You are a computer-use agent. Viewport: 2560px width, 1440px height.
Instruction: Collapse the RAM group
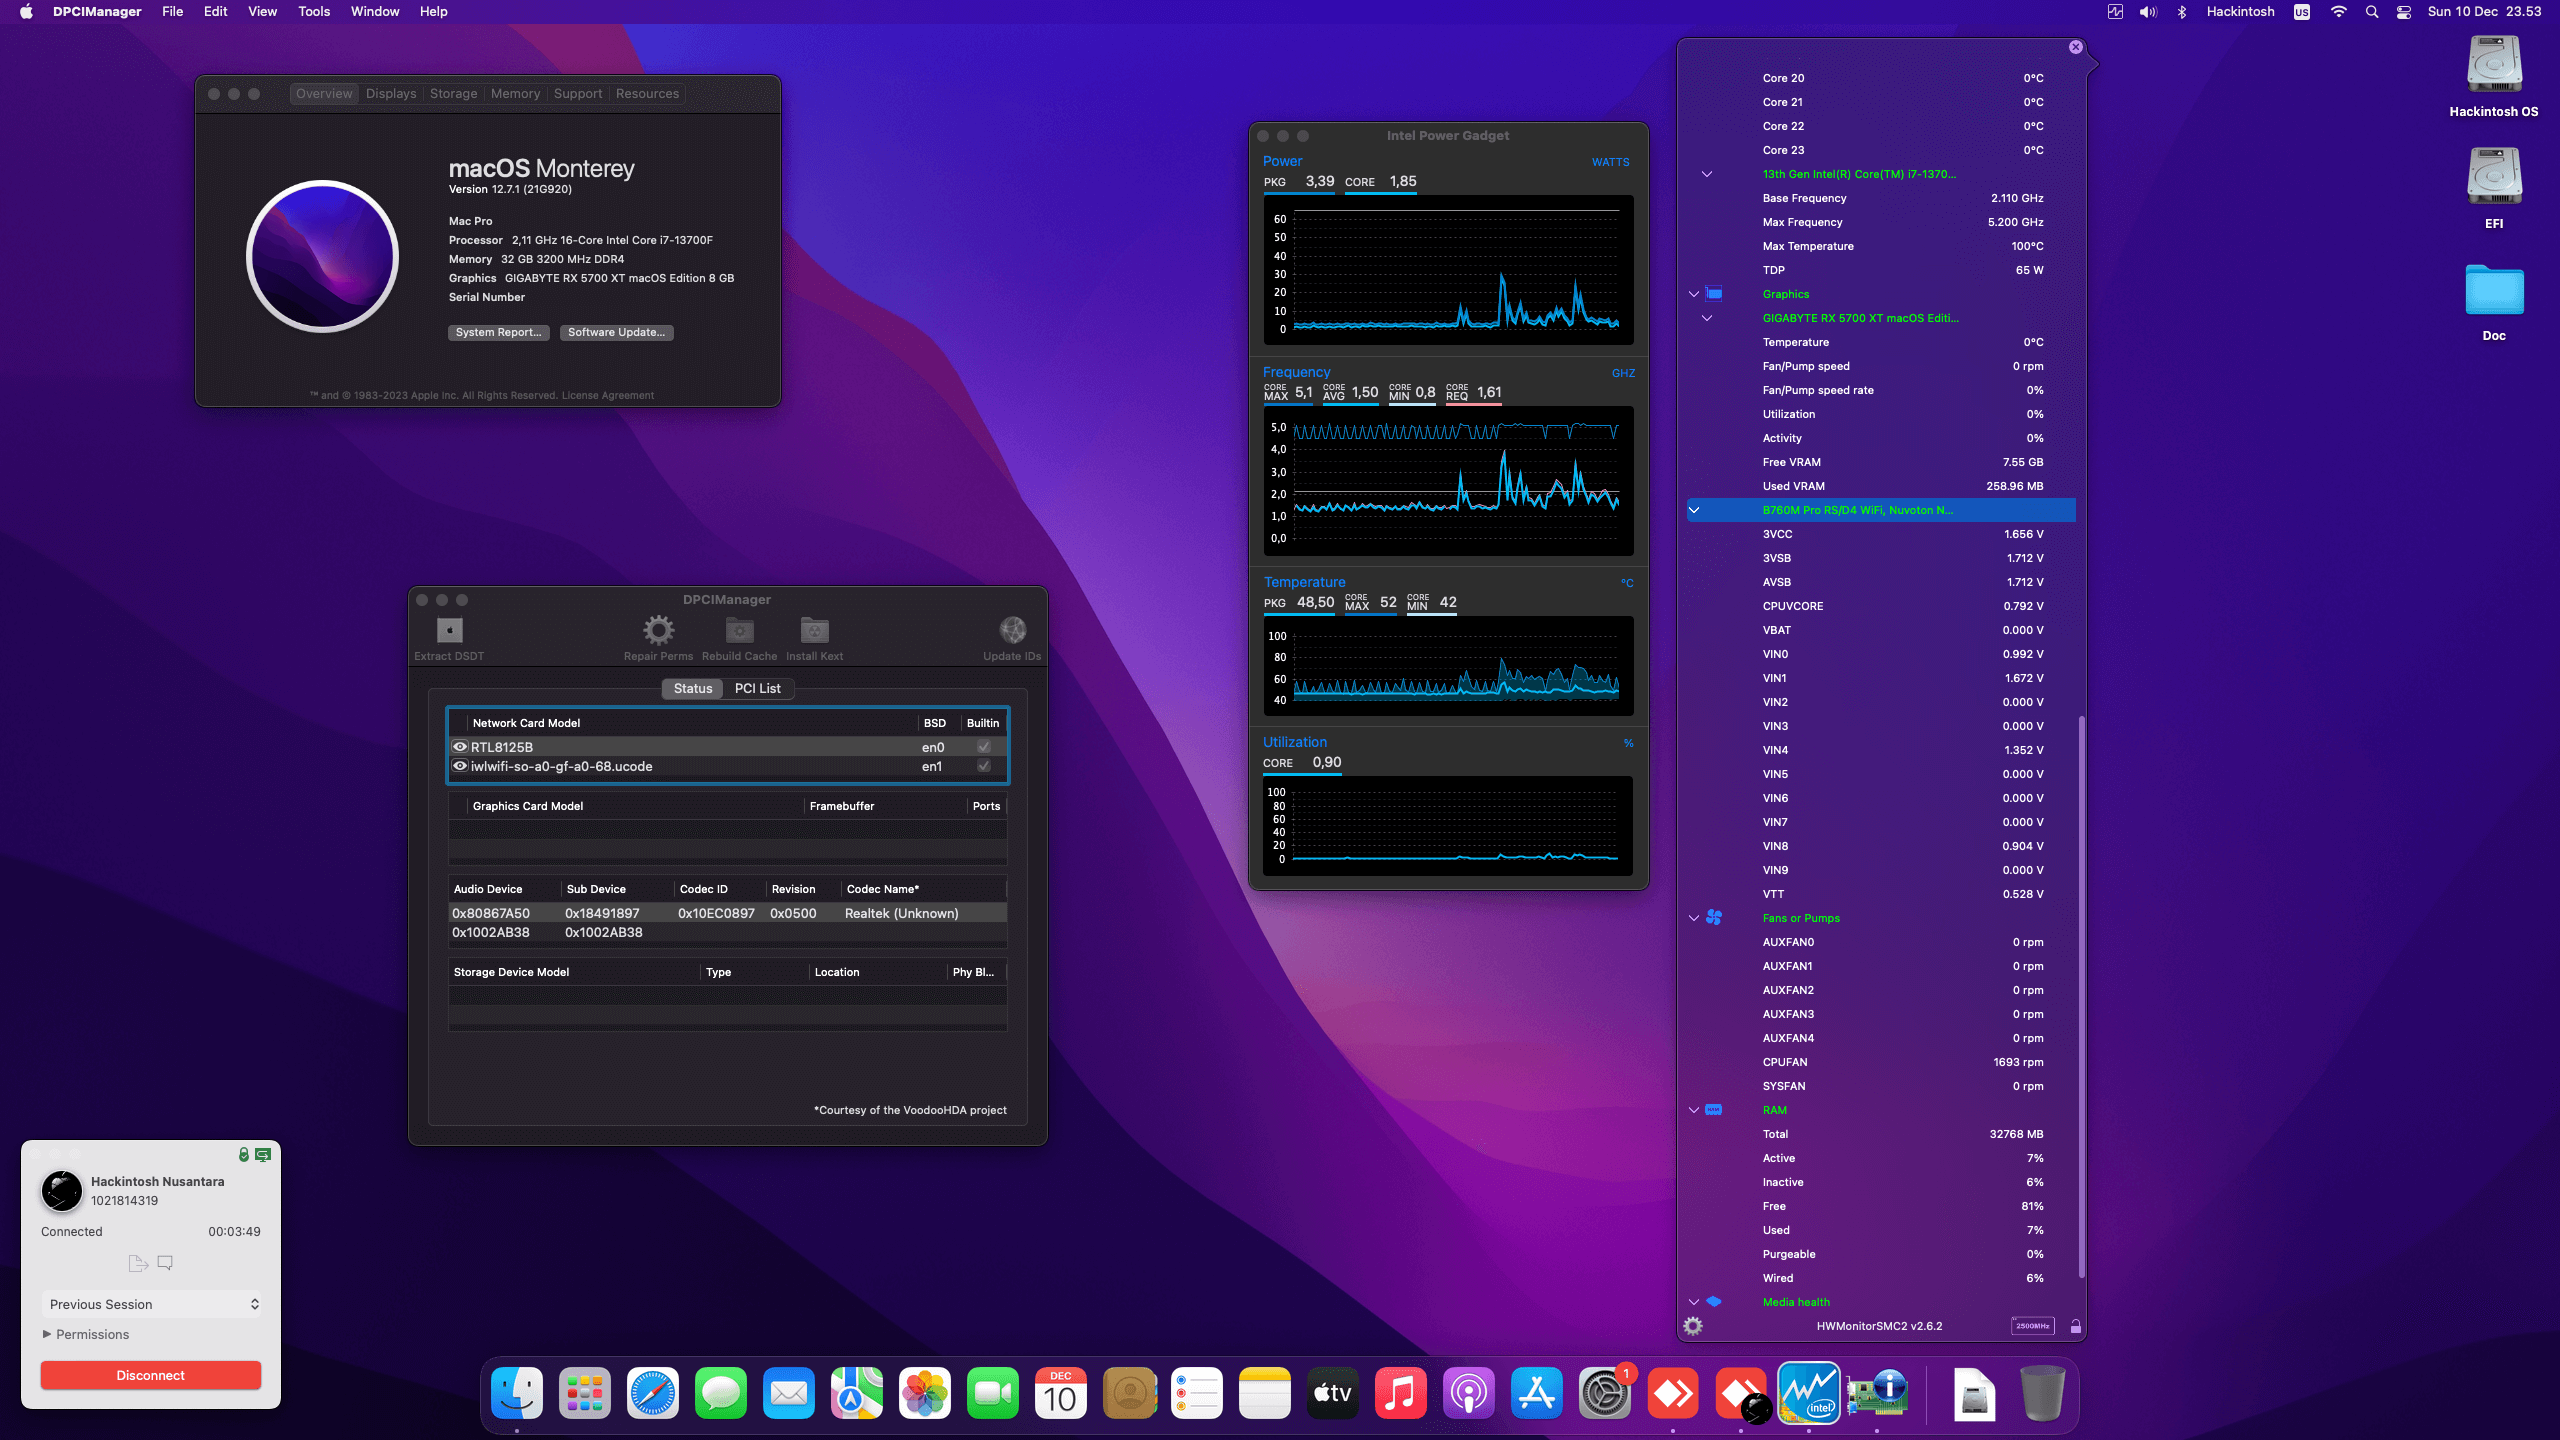click(x=1694, y=1110)
